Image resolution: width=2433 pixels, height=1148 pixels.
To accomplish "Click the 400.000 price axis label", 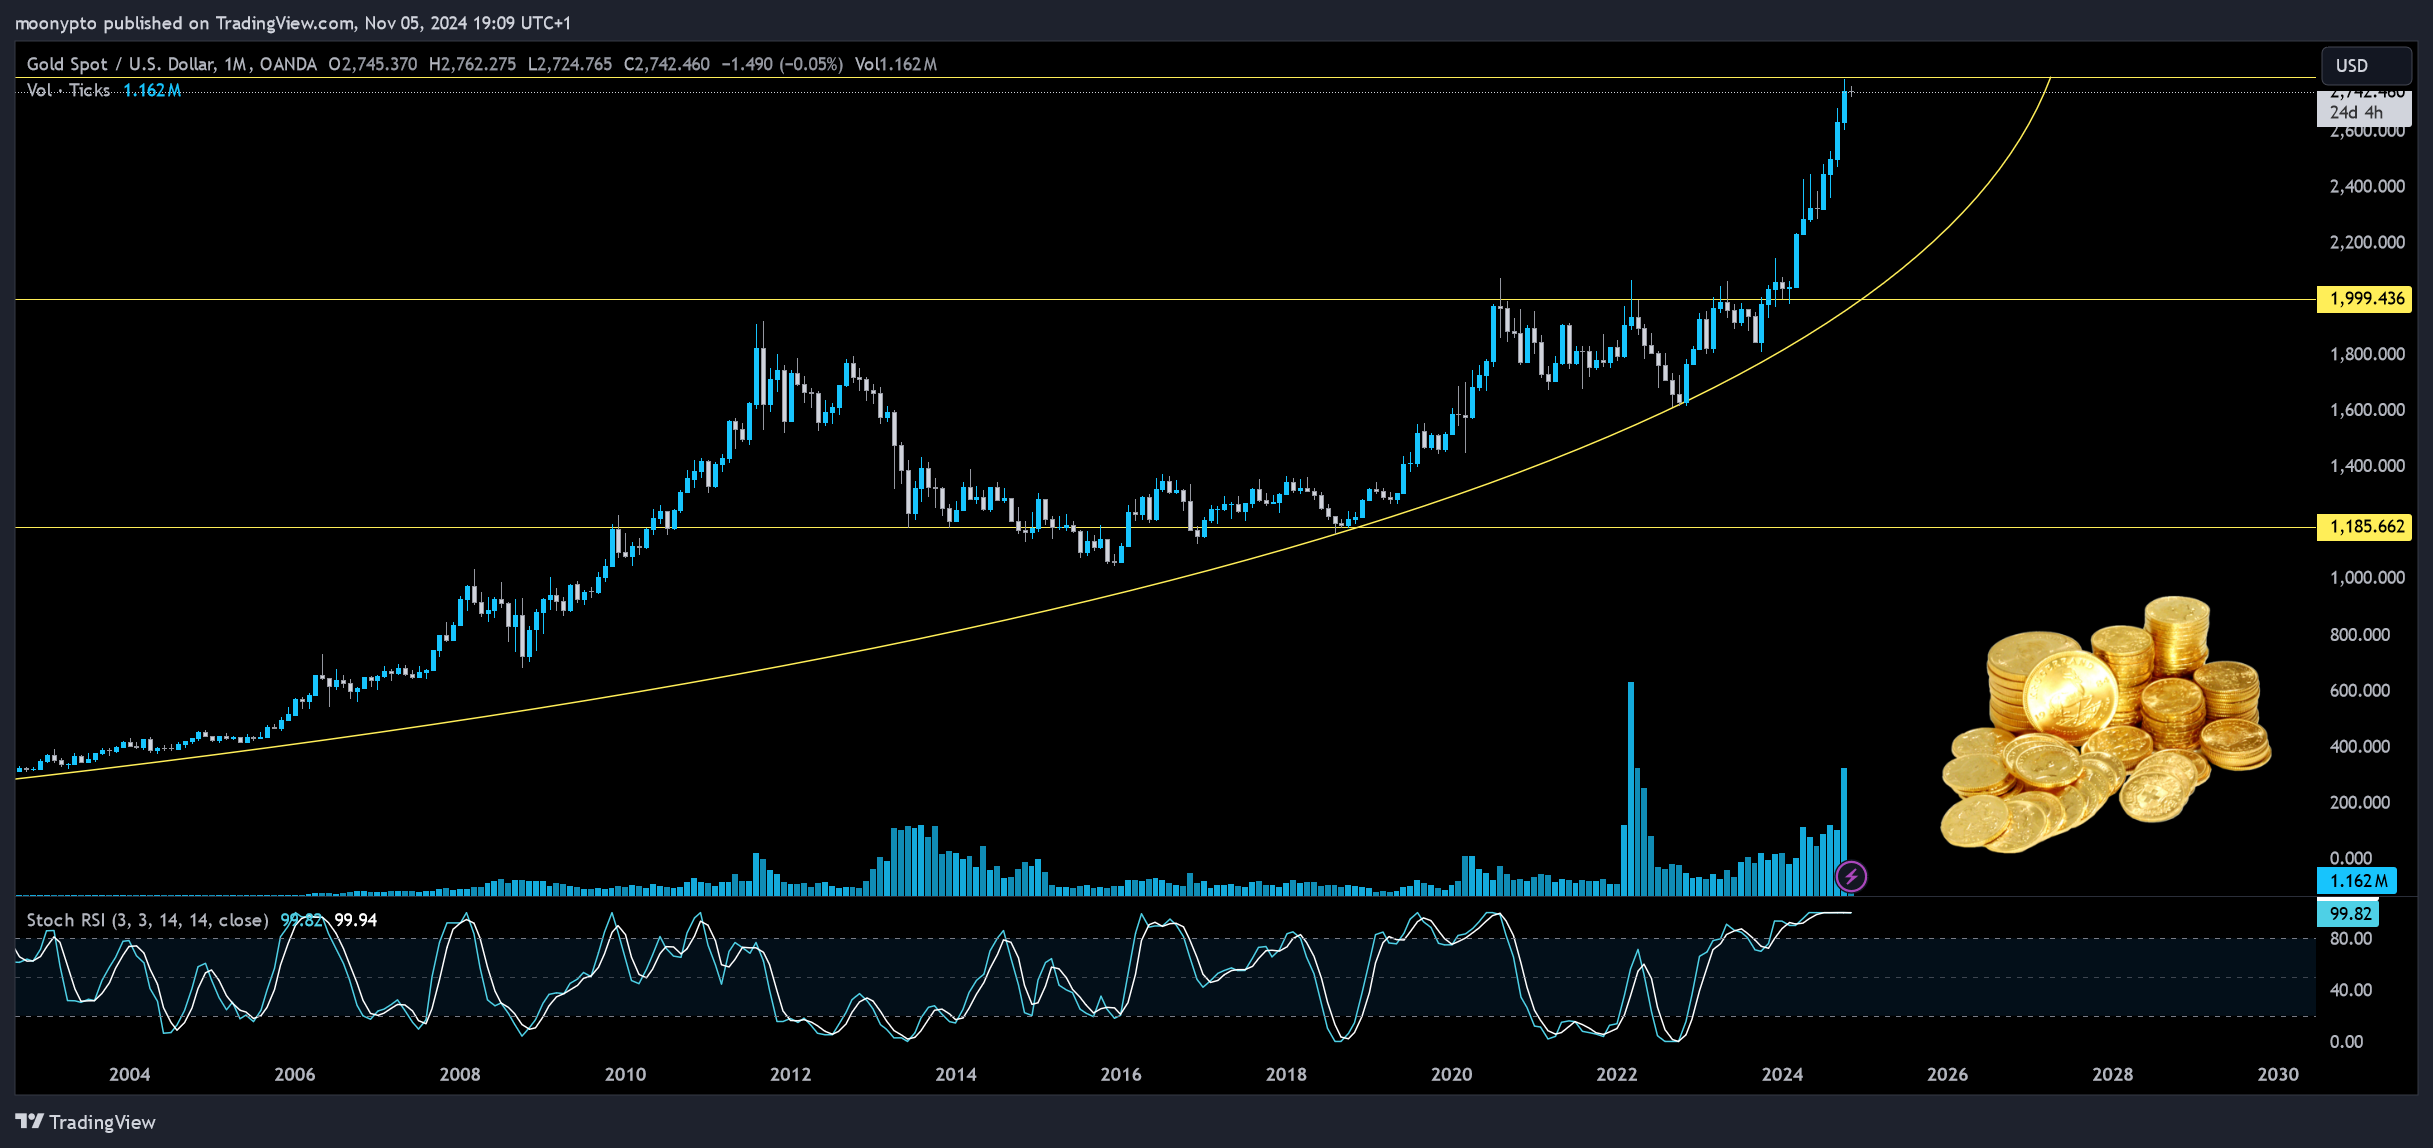I will [2360, 747].
